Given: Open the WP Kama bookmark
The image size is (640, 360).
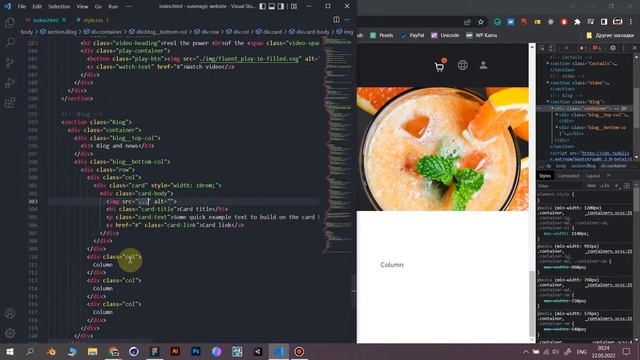Looking at the screenshot, I should coord(482,36).
